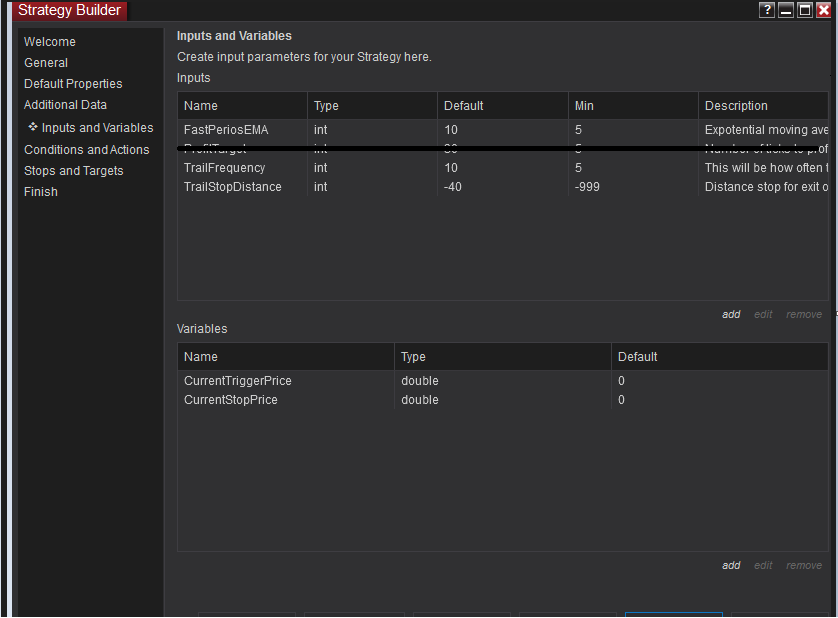The image size is (838, 618).
Task: Select the FastPeriosEMA input row
Action: pyautogui.click(x=226, y=130)
